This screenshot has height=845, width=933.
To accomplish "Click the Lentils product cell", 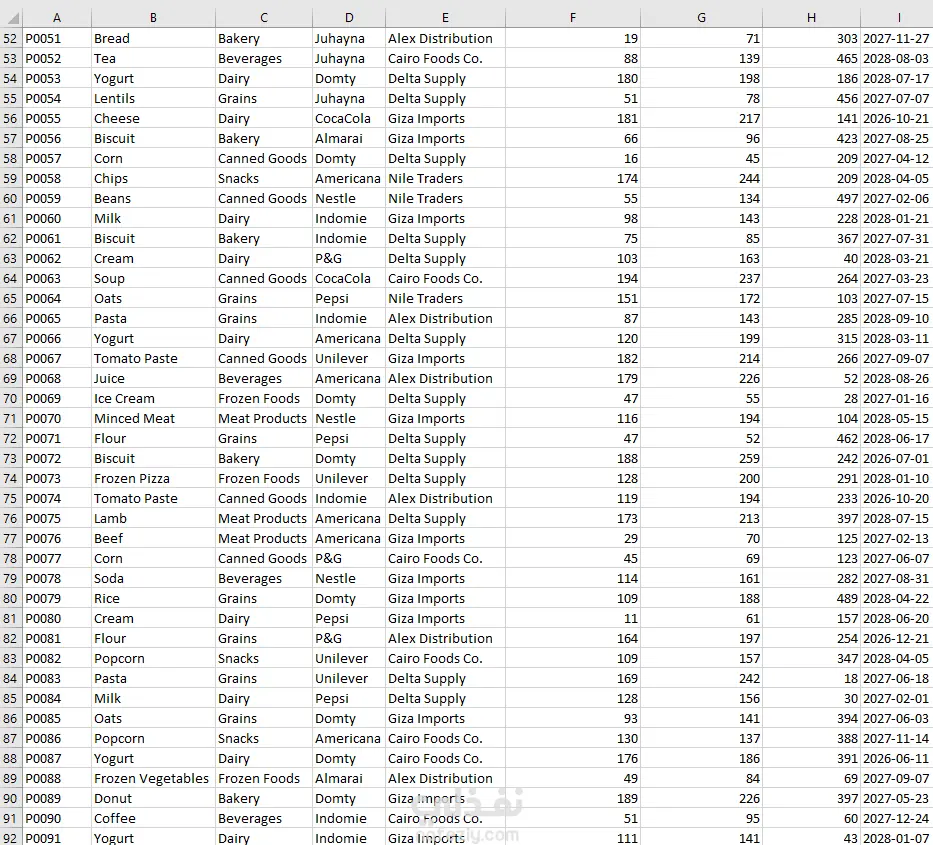I will (154, 99).
